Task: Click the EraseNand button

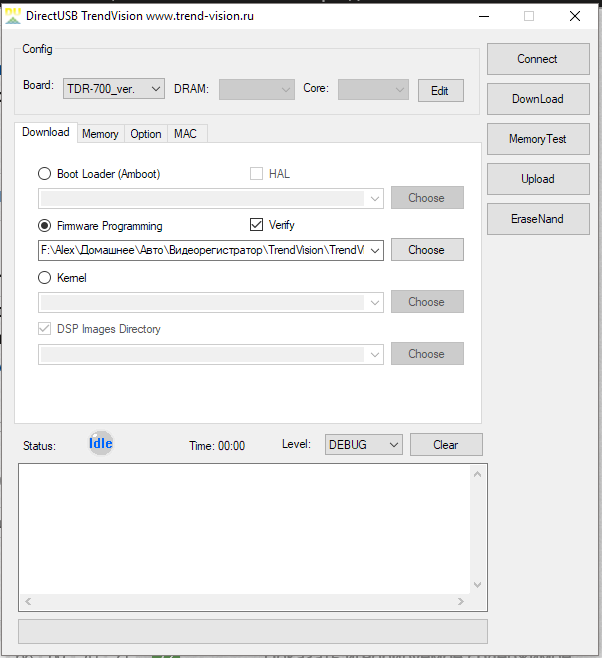Action: coord(537,219)
